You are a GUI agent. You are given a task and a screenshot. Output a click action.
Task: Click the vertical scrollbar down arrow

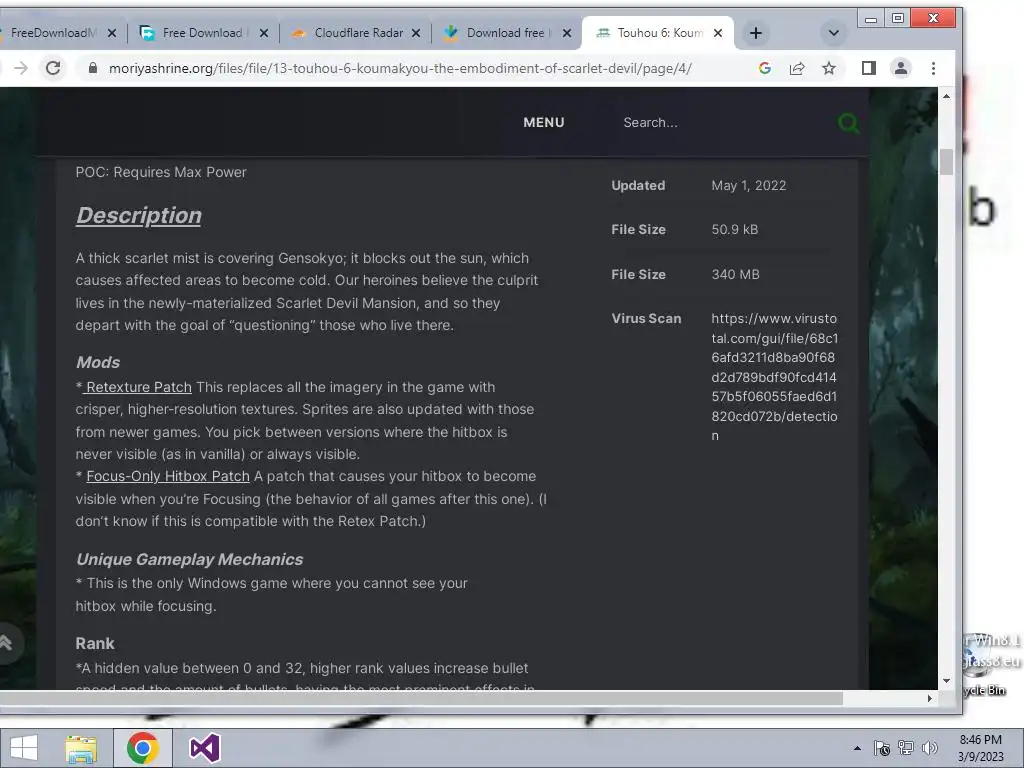pyautogui.click(x=946, y=680)
